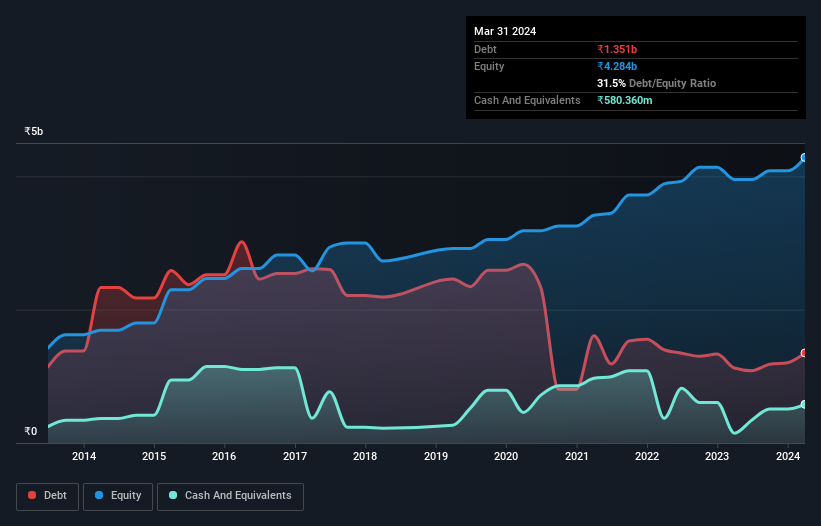821x526 pixels.
Task: Click the blue Equity endpoint marker
Action: [804, 158]
